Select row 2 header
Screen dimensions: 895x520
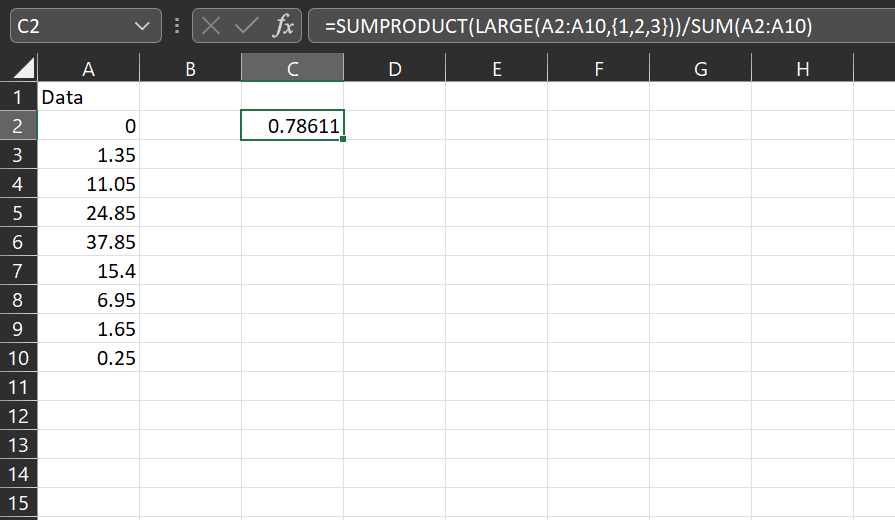[18, 126]
